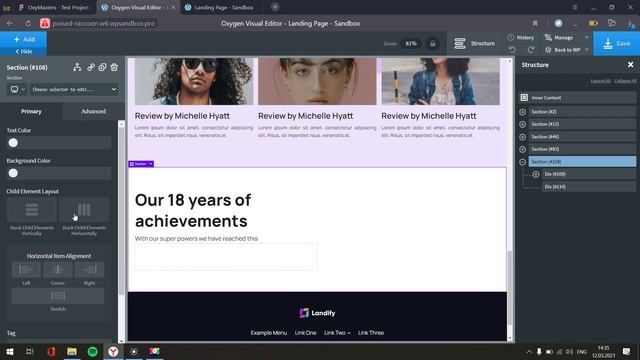
Task: Click Back to WP
Action: point(567,50)
